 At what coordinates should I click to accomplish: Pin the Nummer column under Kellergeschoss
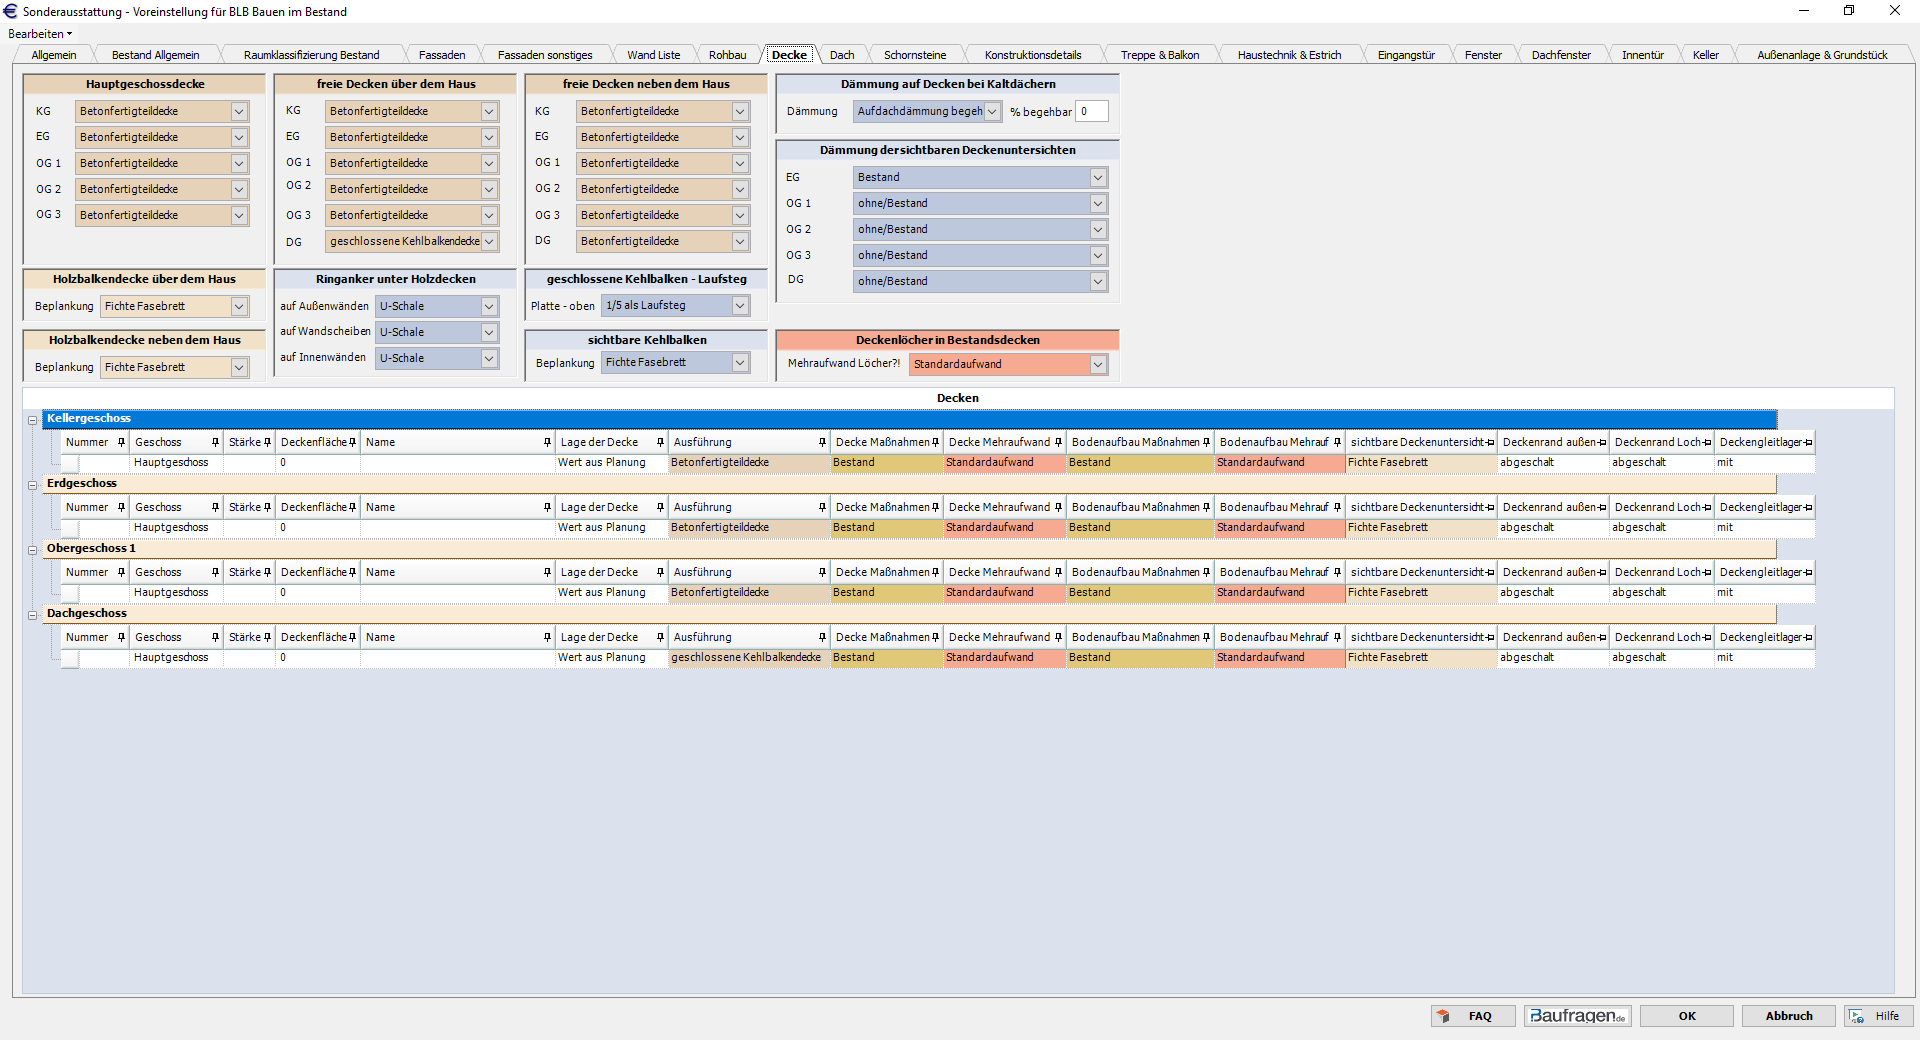point(121,442)
